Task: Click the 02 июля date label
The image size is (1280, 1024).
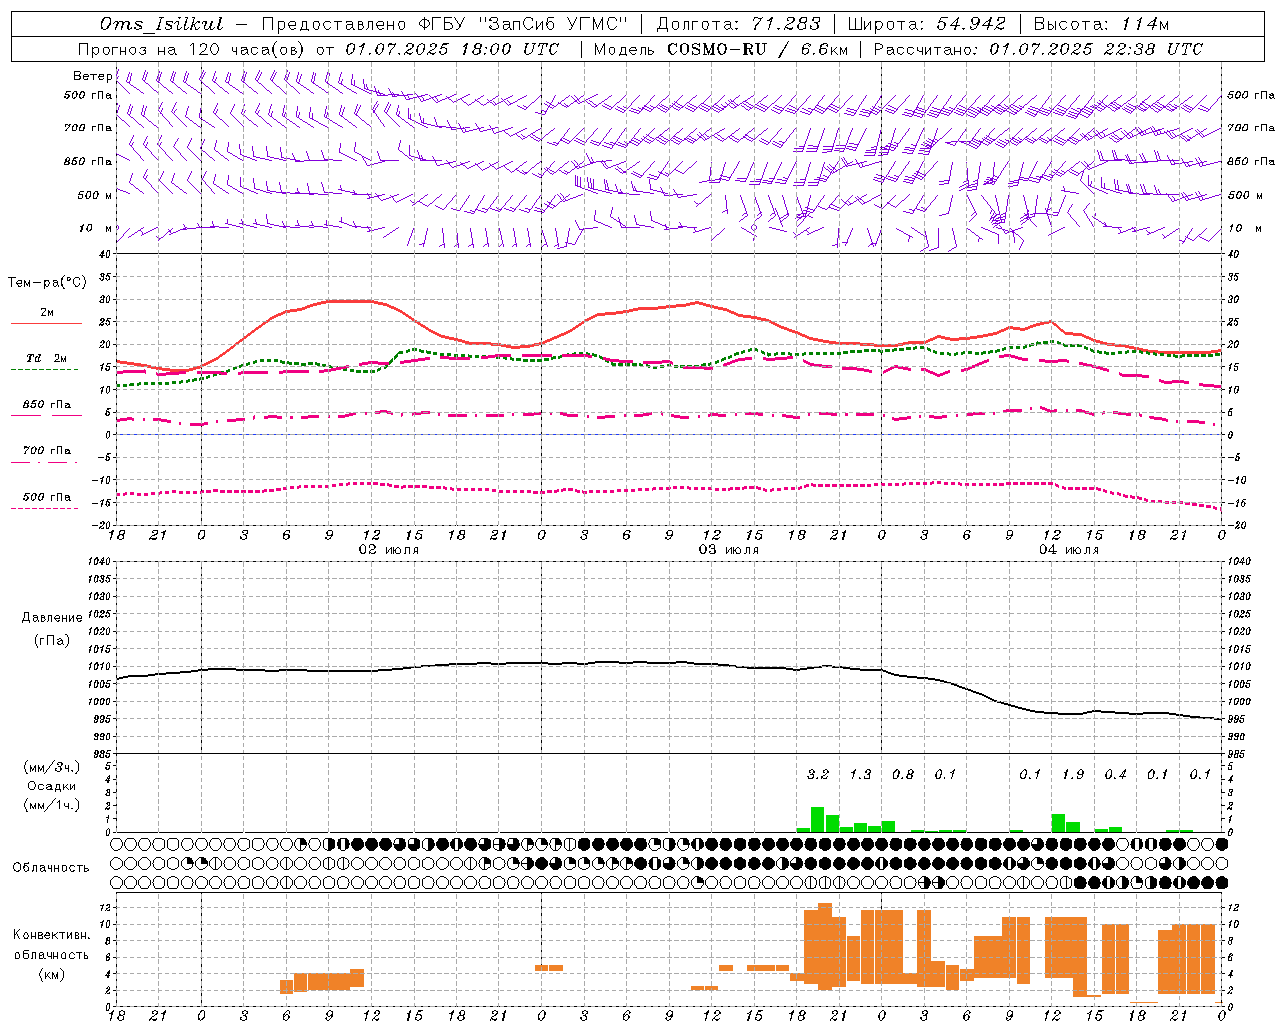Action: [x=388, y=550]
